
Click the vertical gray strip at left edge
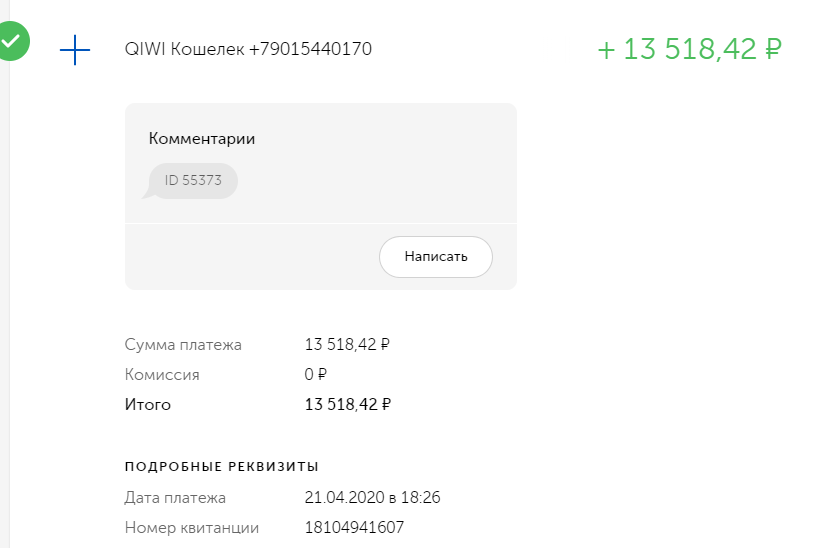tap(5, 300)
